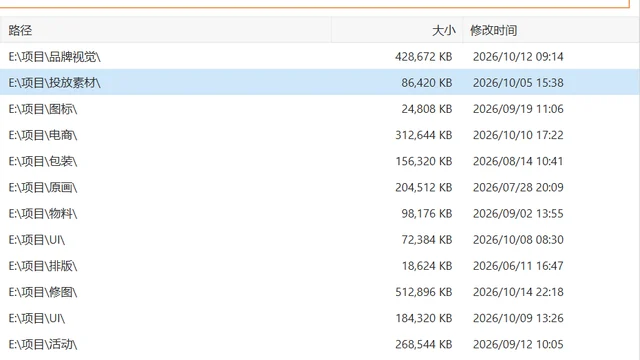
Task: Select the E:\项目\UI\ path sized 72,384 KB
Action: pyautogui.click(x=37, y=240)
